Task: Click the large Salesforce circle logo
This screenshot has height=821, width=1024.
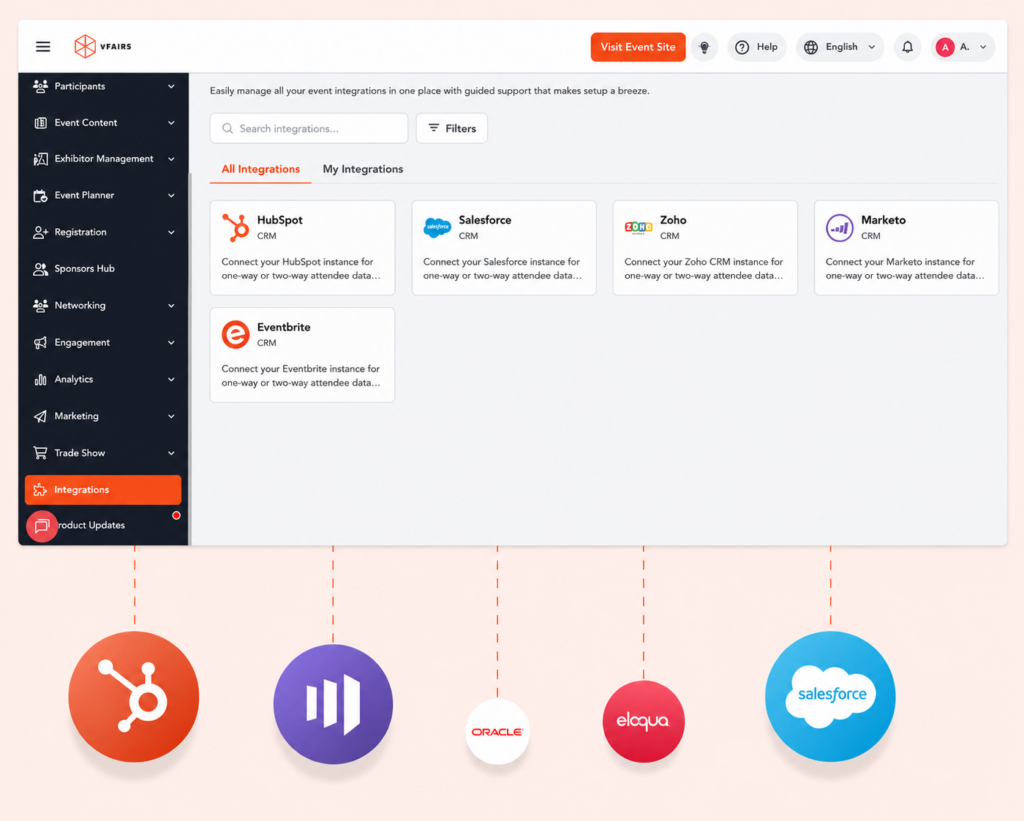Action: tap(830, 696)
